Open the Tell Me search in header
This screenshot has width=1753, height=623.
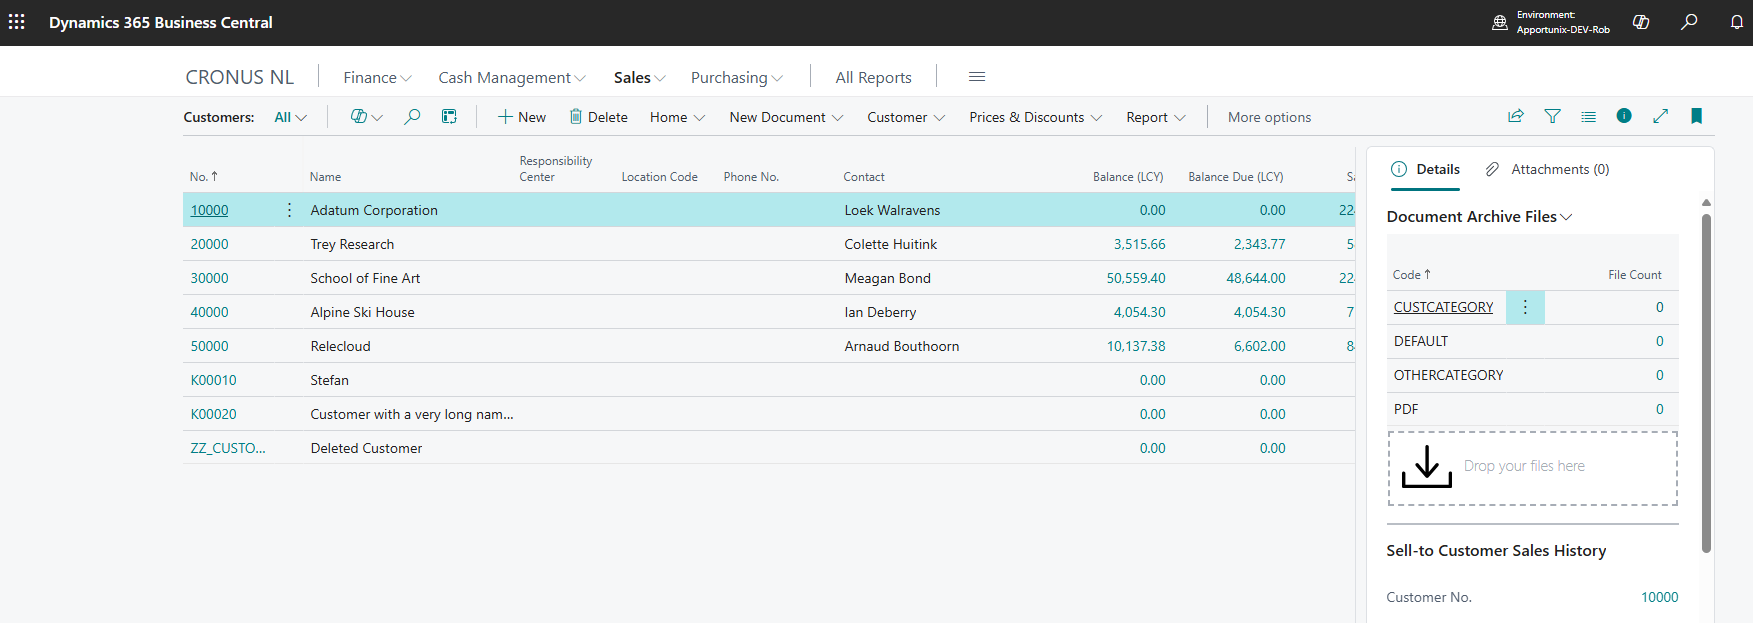[1689, 22]
